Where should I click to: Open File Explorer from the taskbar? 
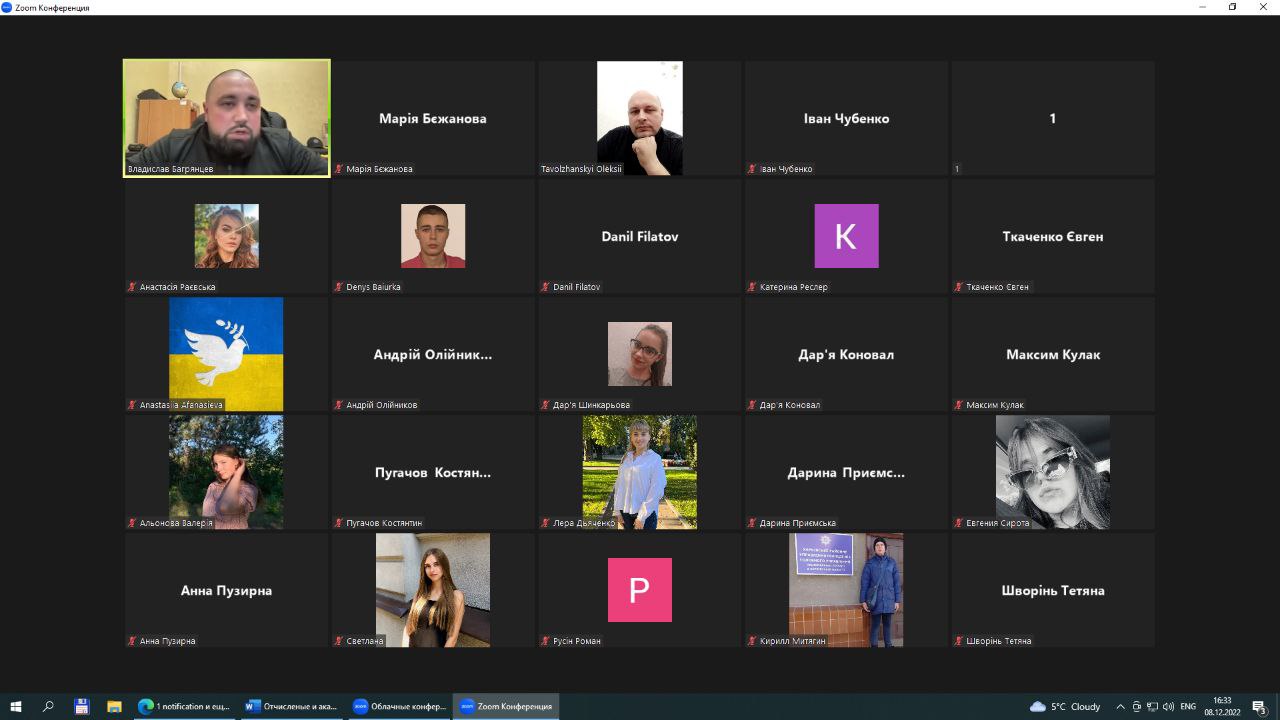click(114, 706)
